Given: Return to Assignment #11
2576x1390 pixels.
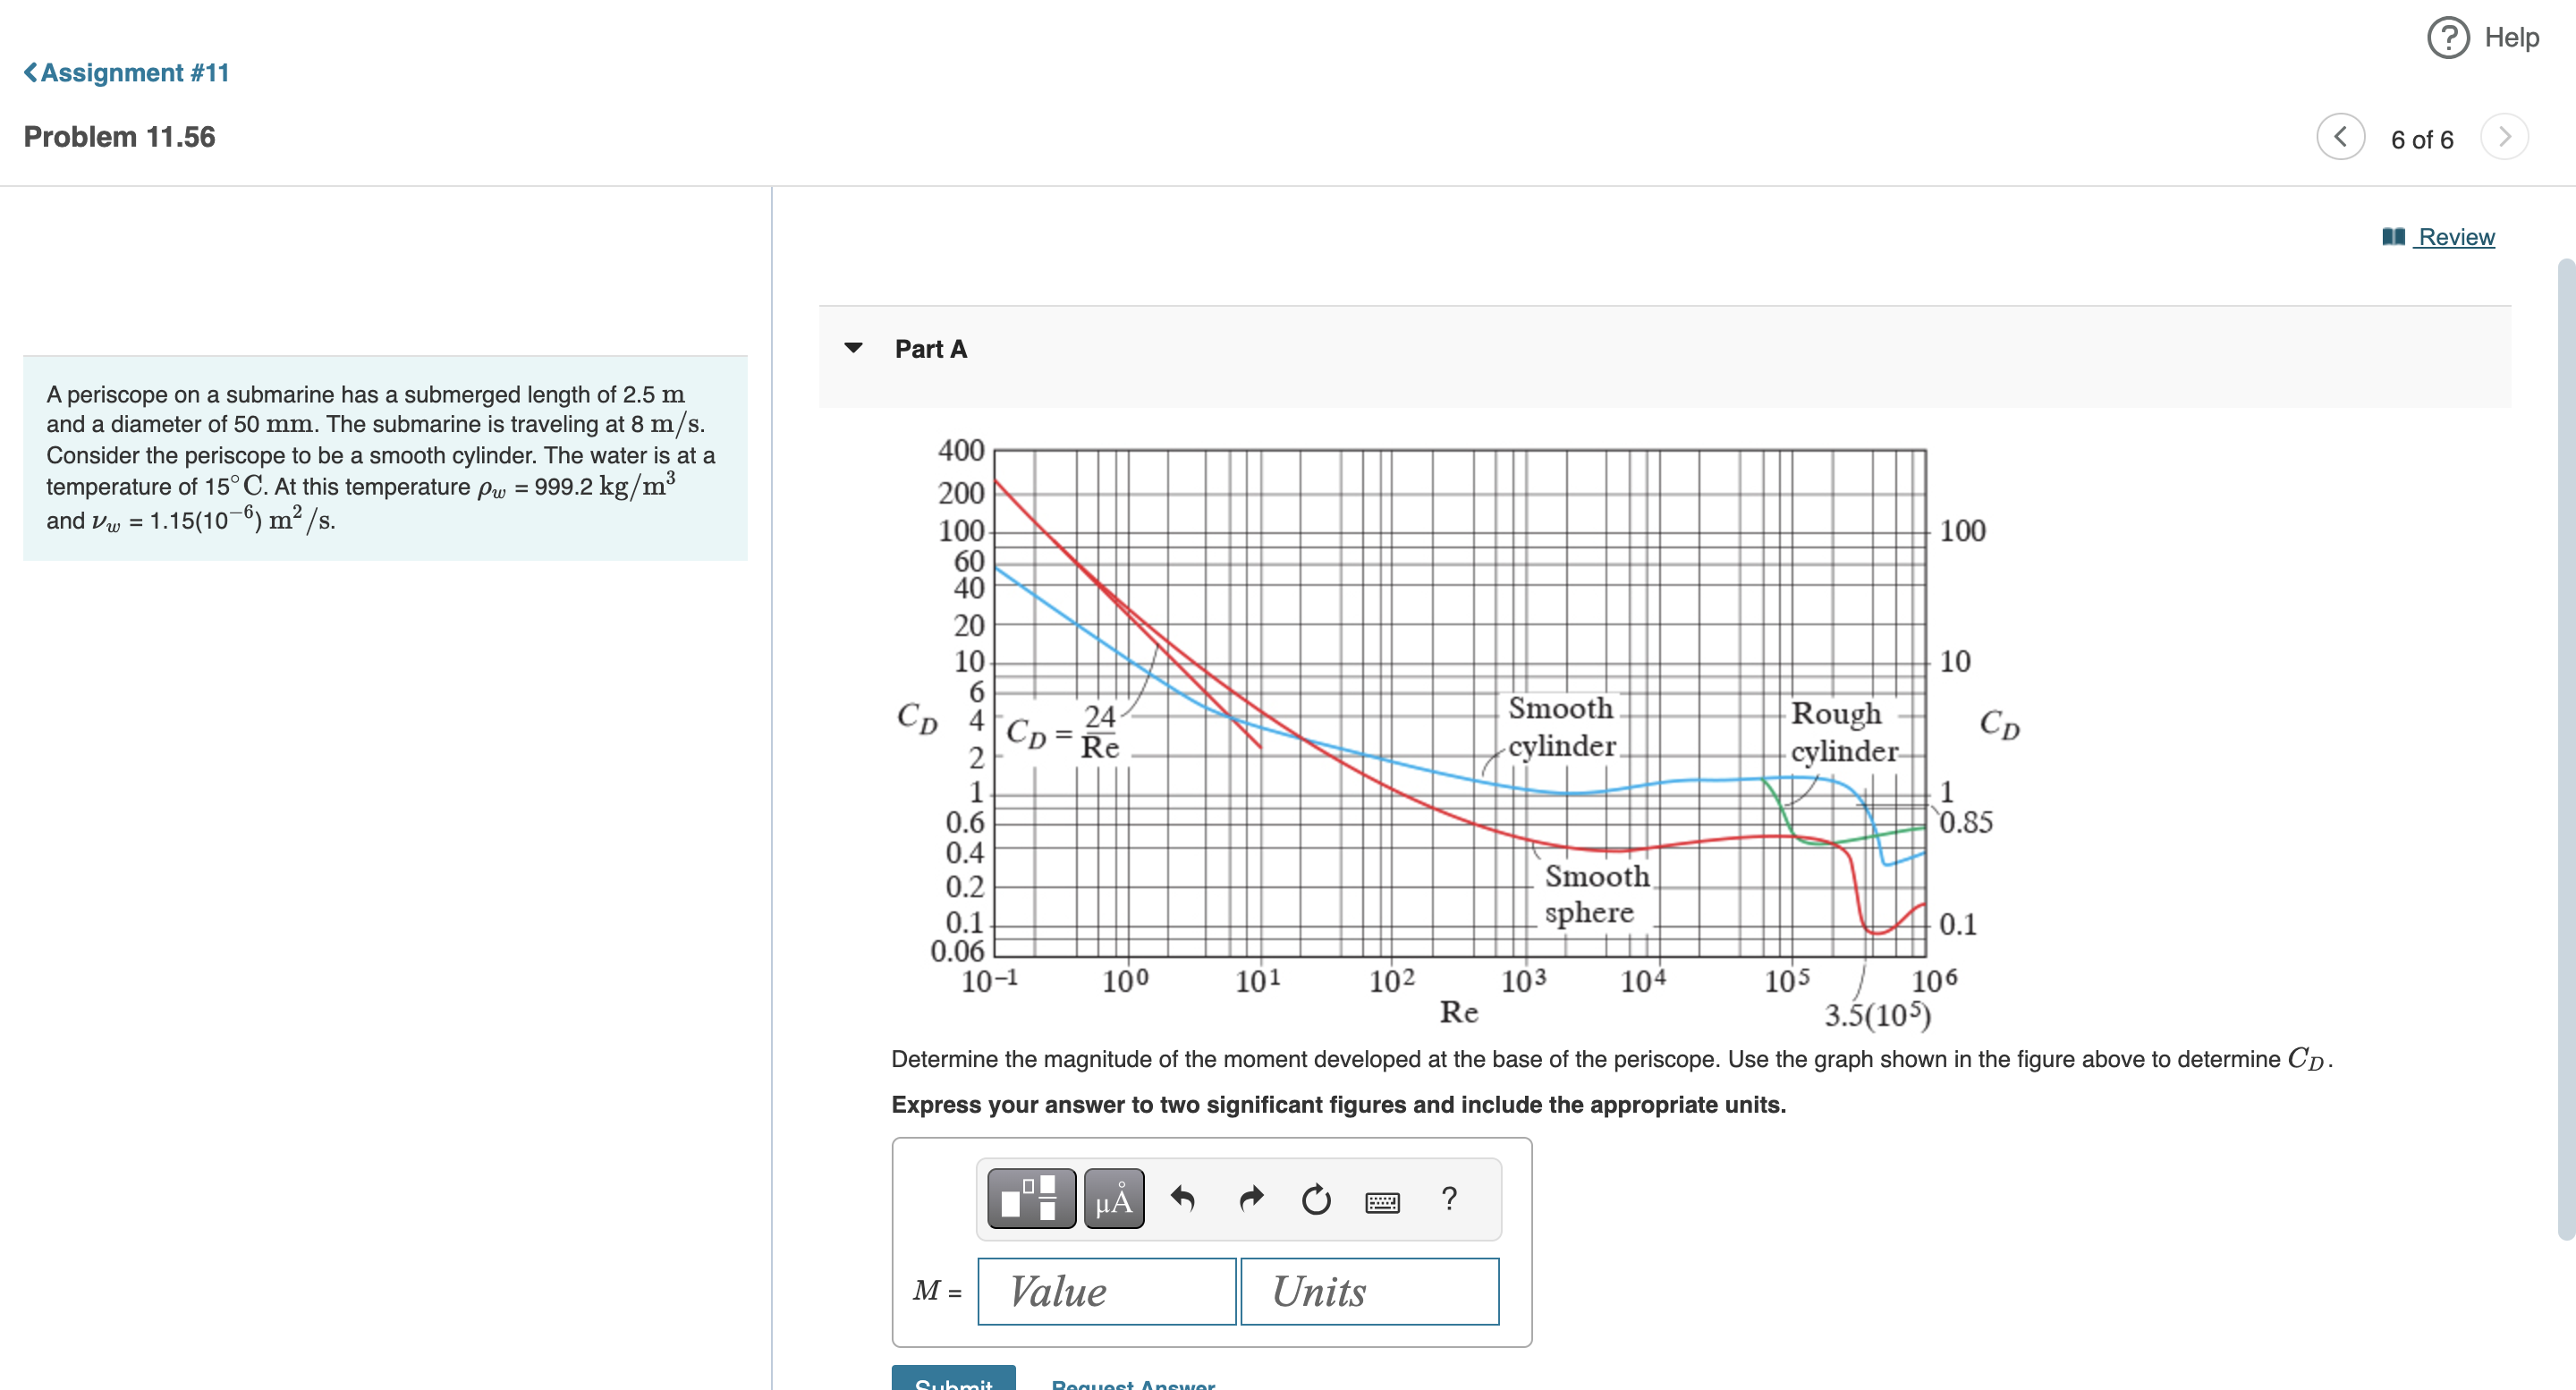Looking at the screenshot, I should [124, 71].
